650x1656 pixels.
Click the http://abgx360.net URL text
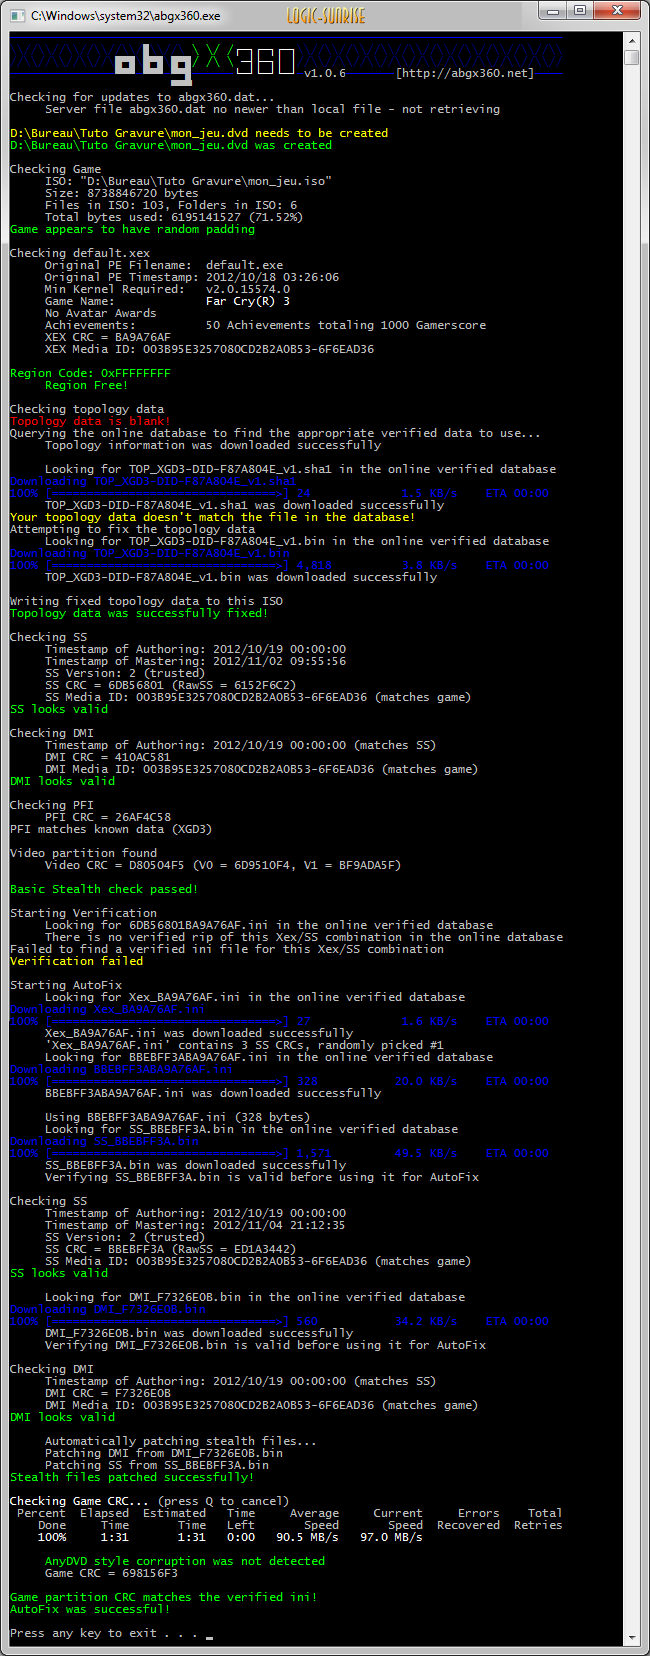(464, 73)
